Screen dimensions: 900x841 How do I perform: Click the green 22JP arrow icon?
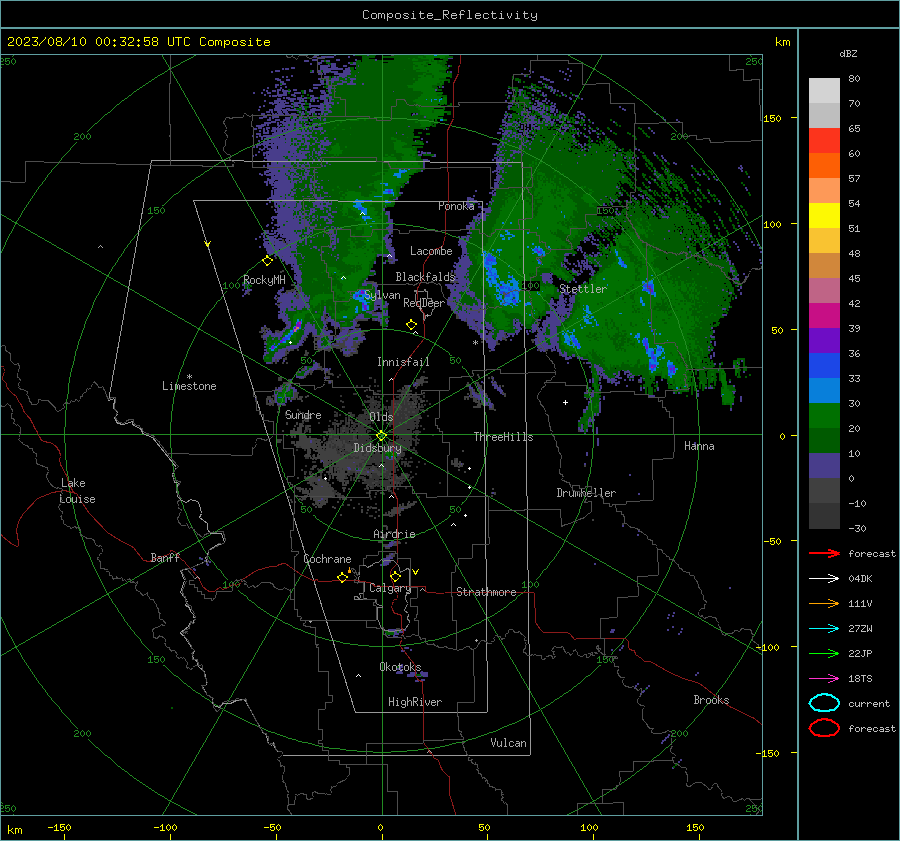coord(824,653)
